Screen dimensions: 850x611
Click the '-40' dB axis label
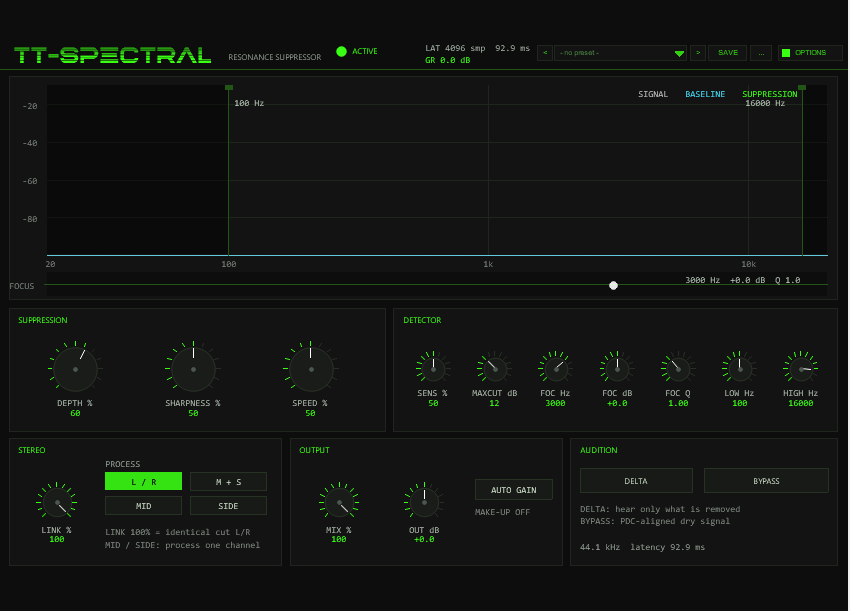(x=30, y=144)
